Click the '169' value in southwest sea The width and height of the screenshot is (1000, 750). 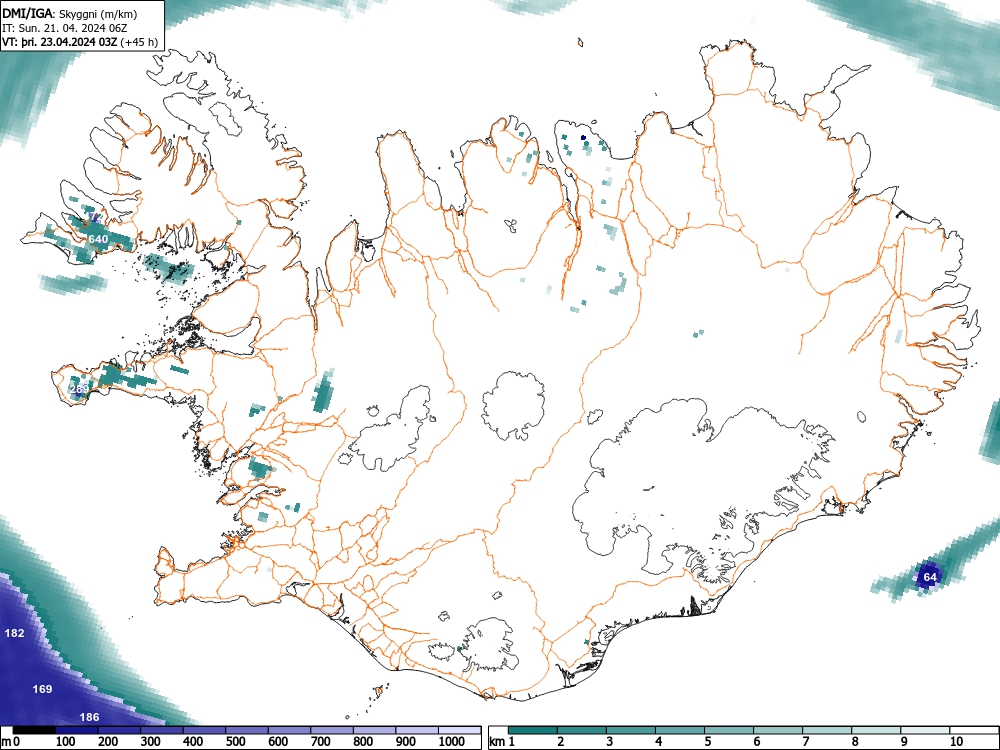point(42,689)
